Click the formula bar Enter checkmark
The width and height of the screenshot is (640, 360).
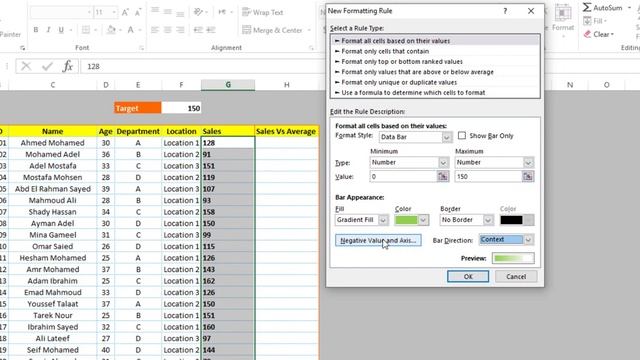point(47,66)
